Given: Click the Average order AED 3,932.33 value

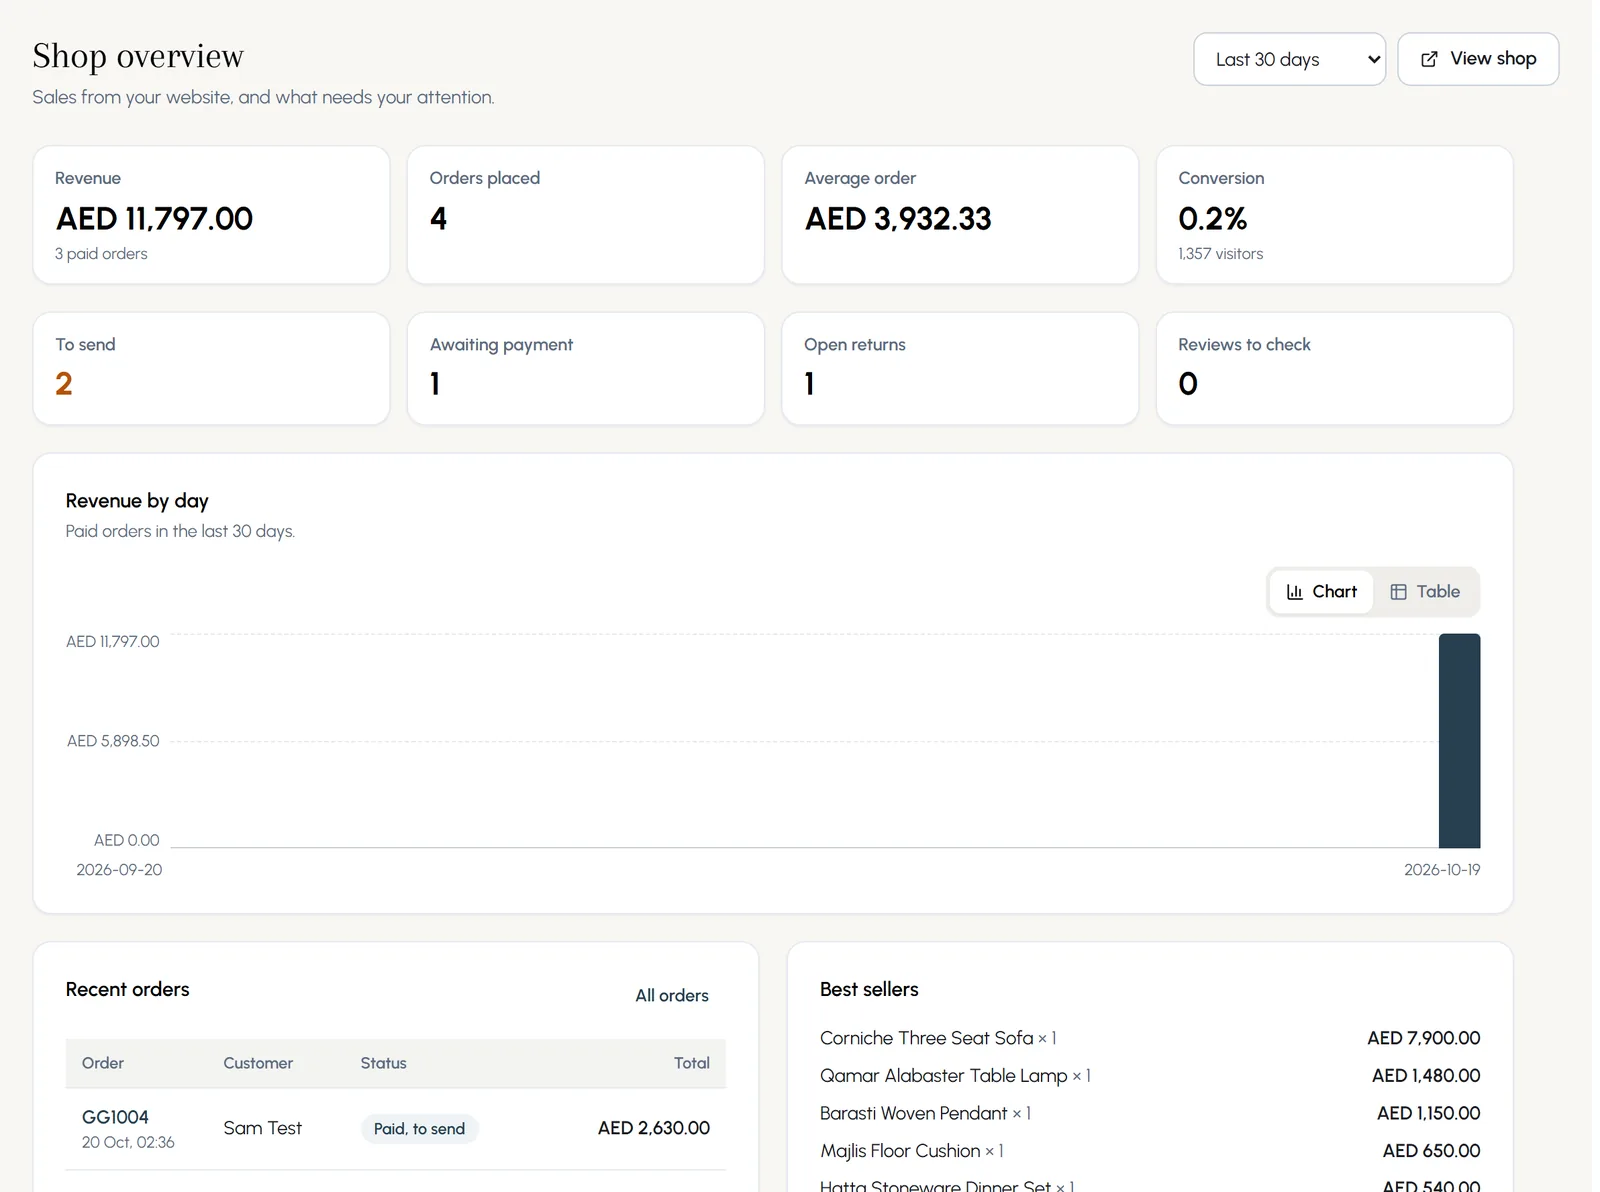Looking at the screenshot, I should [898, 219].
